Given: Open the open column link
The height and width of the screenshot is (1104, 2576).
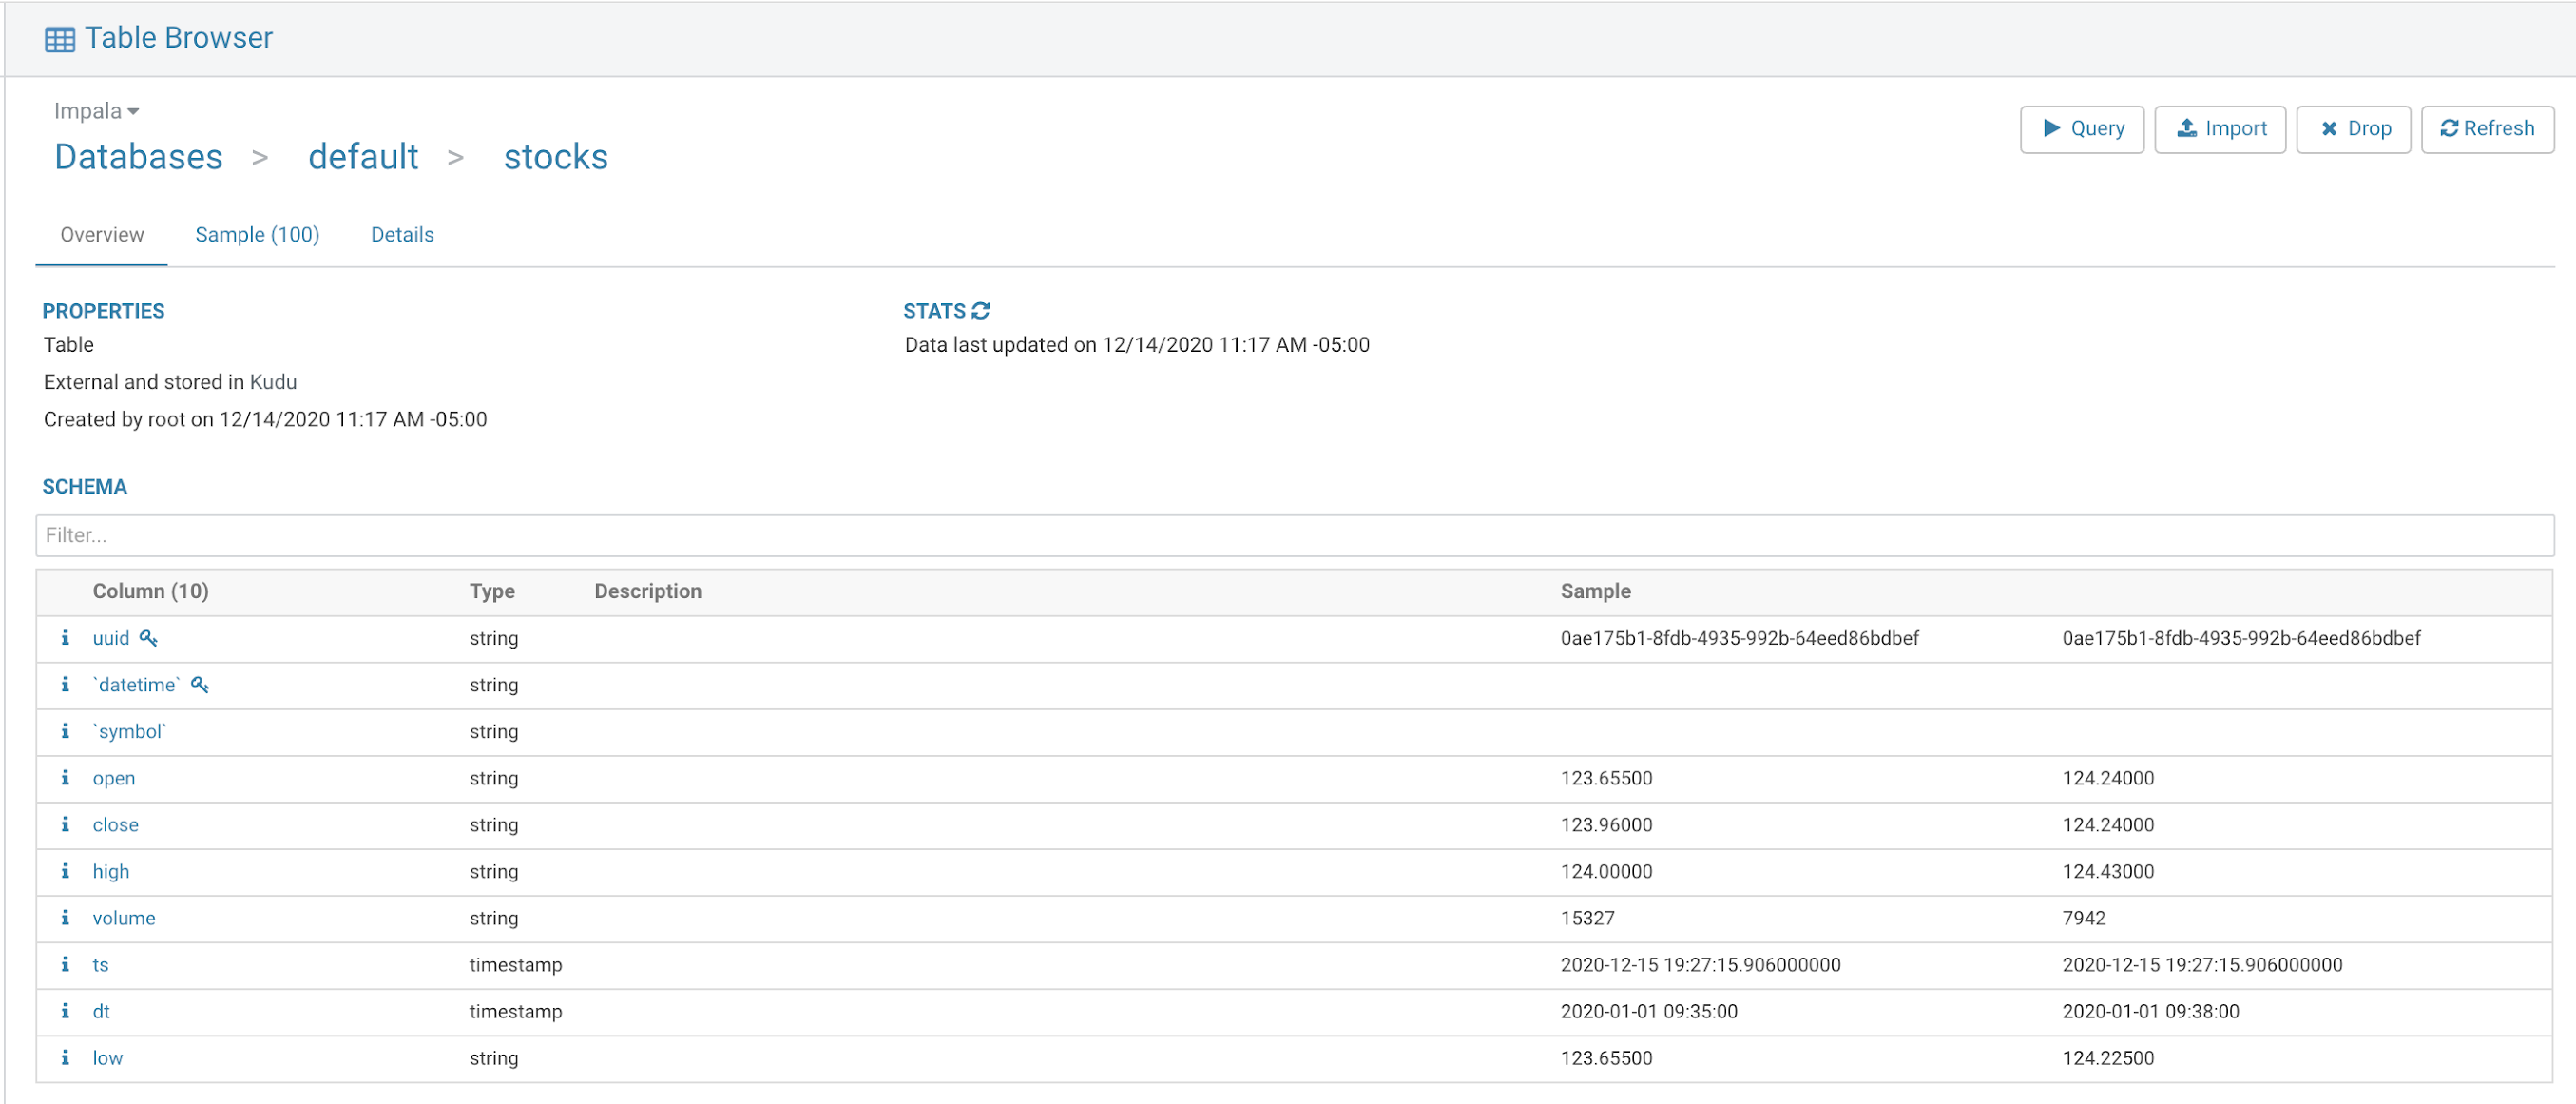Looking at the screenshot, I should (113, 778).
